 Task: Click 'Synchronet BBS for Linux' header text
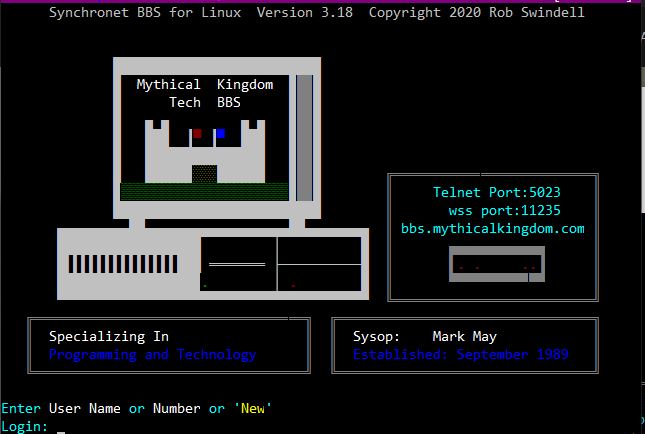point(145,12)
